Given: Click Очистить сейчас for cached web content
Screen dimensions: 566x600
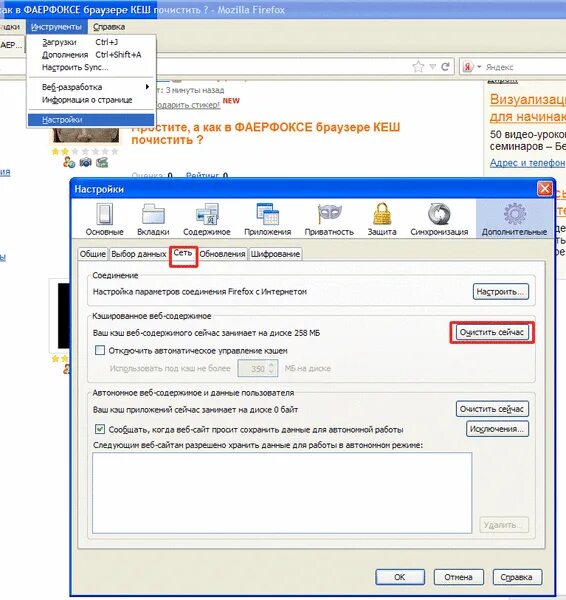Looking at the screenshot, I should pyautogui.click(x=492, y=332).
